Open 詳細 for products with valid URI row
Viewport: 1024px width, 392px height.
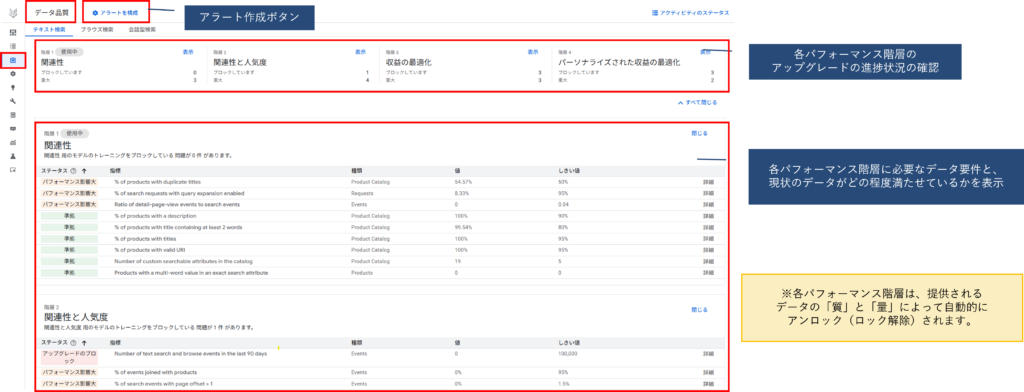coord(708,250)
